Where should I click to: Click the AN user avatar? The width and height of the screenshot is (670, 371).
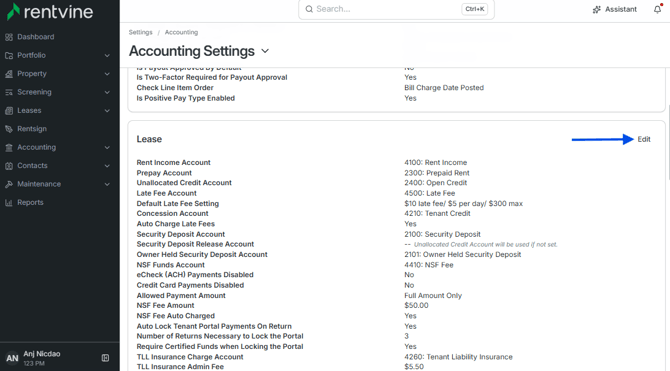point(12,358)
